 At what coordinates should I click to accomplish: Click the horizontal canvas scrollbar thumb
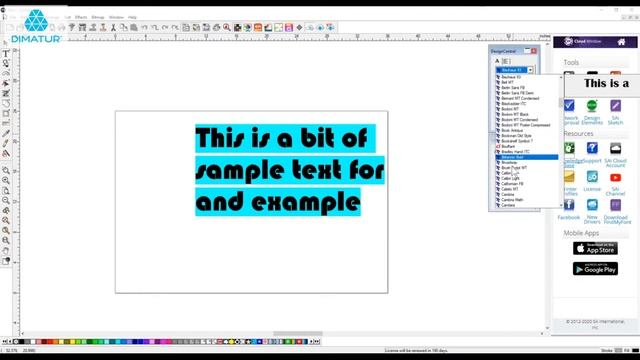coord(298,333)
